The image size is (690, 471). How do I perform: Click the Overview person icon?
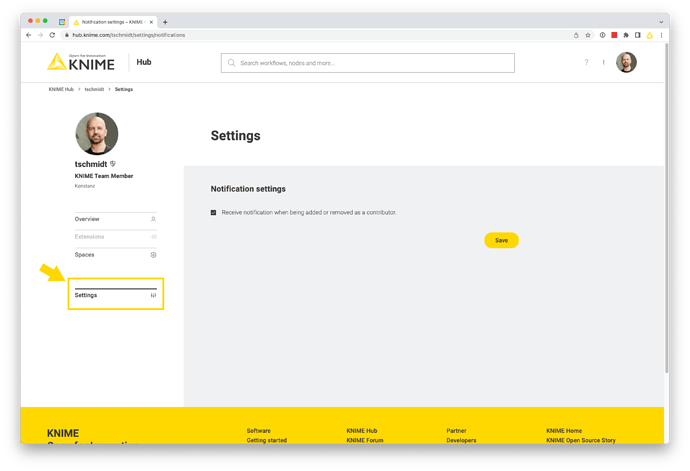pos(153,219)
